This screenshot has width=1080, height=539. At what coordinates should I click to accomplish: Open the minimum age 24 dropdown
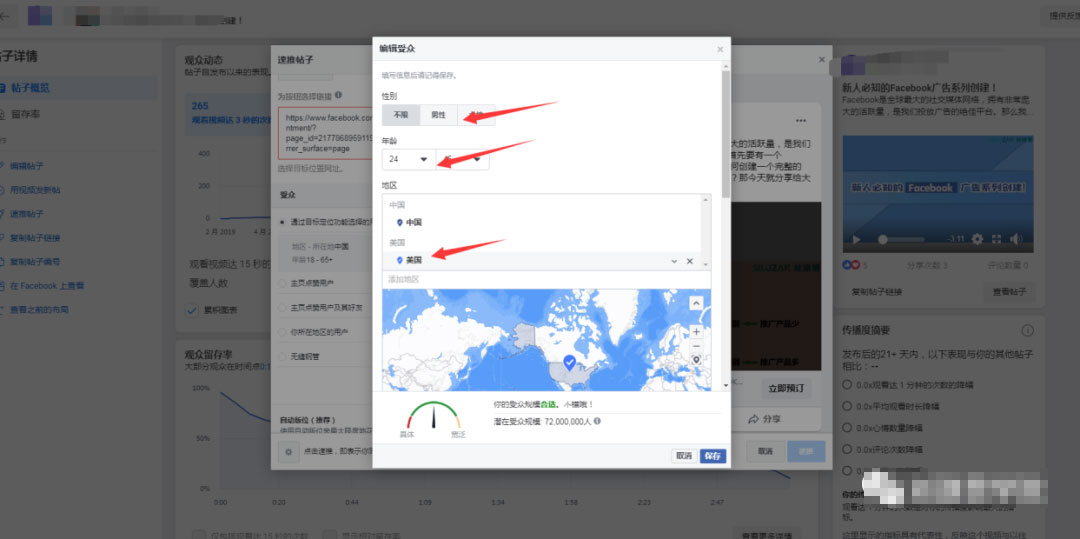click(x=408, y=159)
